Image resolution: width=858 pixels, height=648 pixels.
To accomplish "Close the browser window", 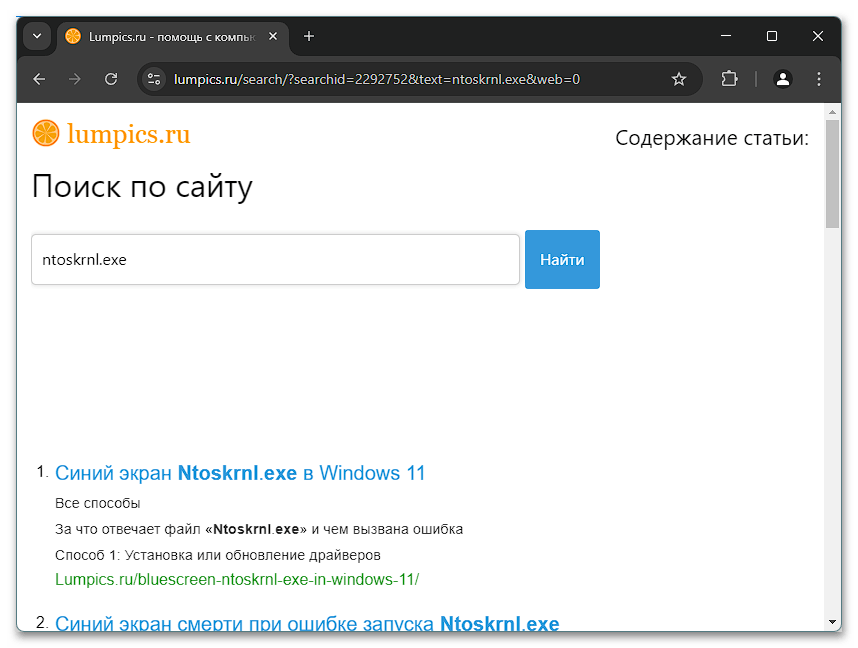I will coord(818,36).
